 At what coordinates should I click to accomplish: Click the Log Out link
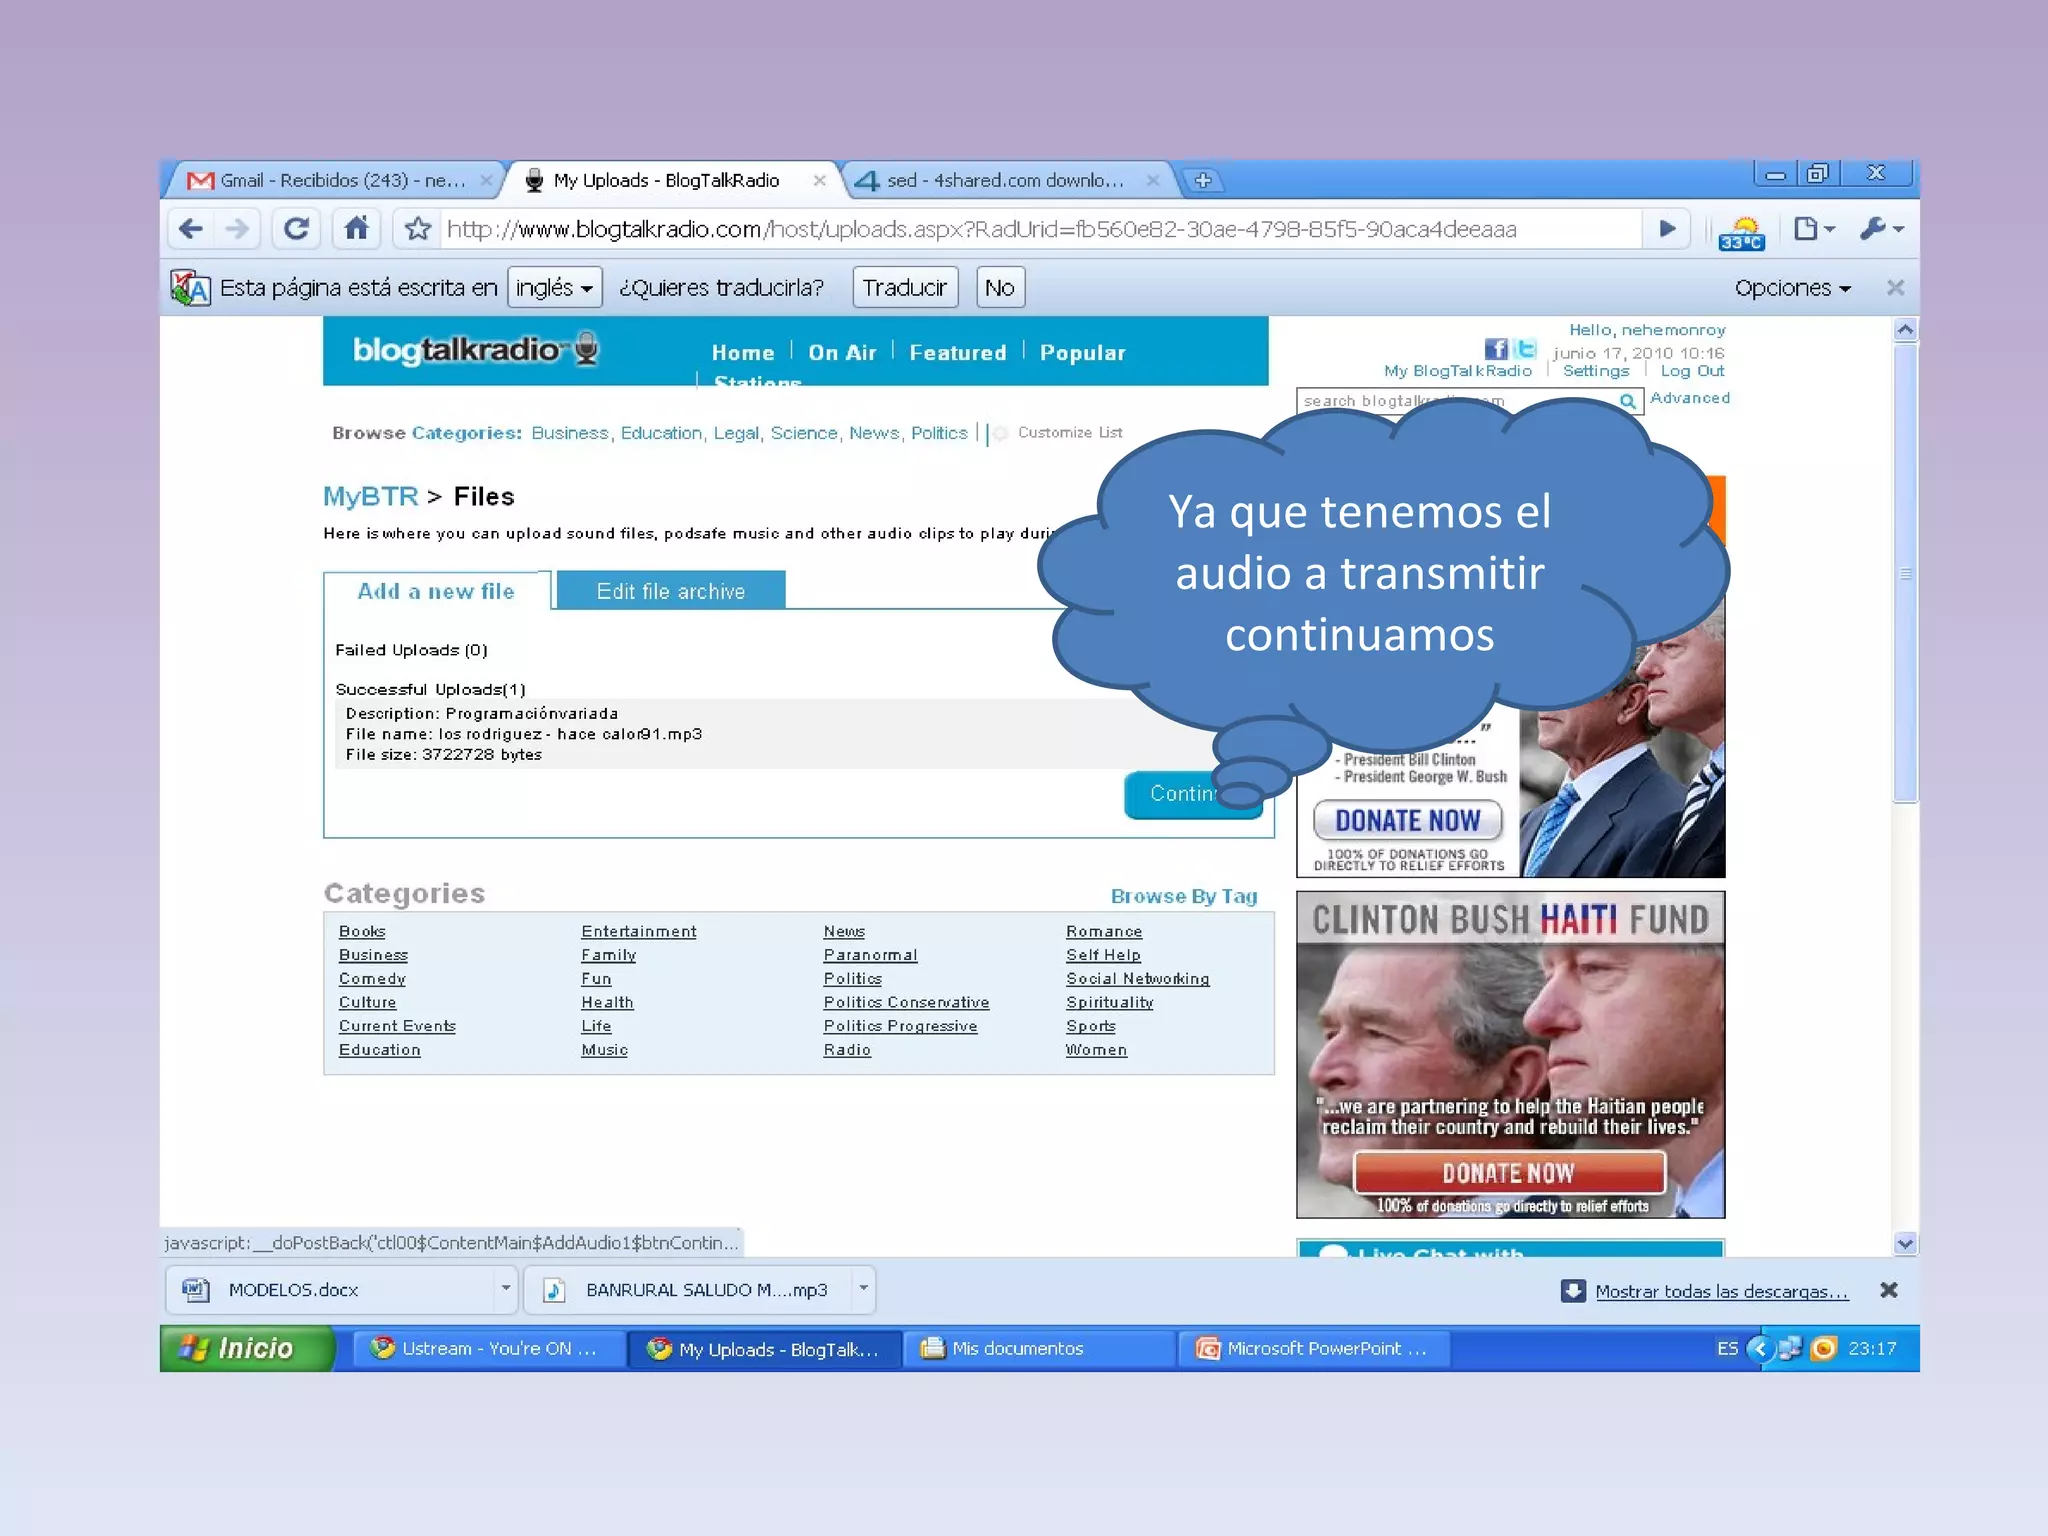(x=1692, y=371)
